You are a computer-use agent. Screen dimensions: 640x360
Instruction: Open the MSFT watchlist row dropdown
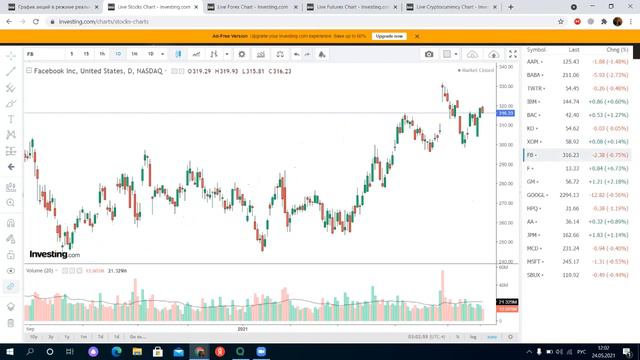pos(543,262)
